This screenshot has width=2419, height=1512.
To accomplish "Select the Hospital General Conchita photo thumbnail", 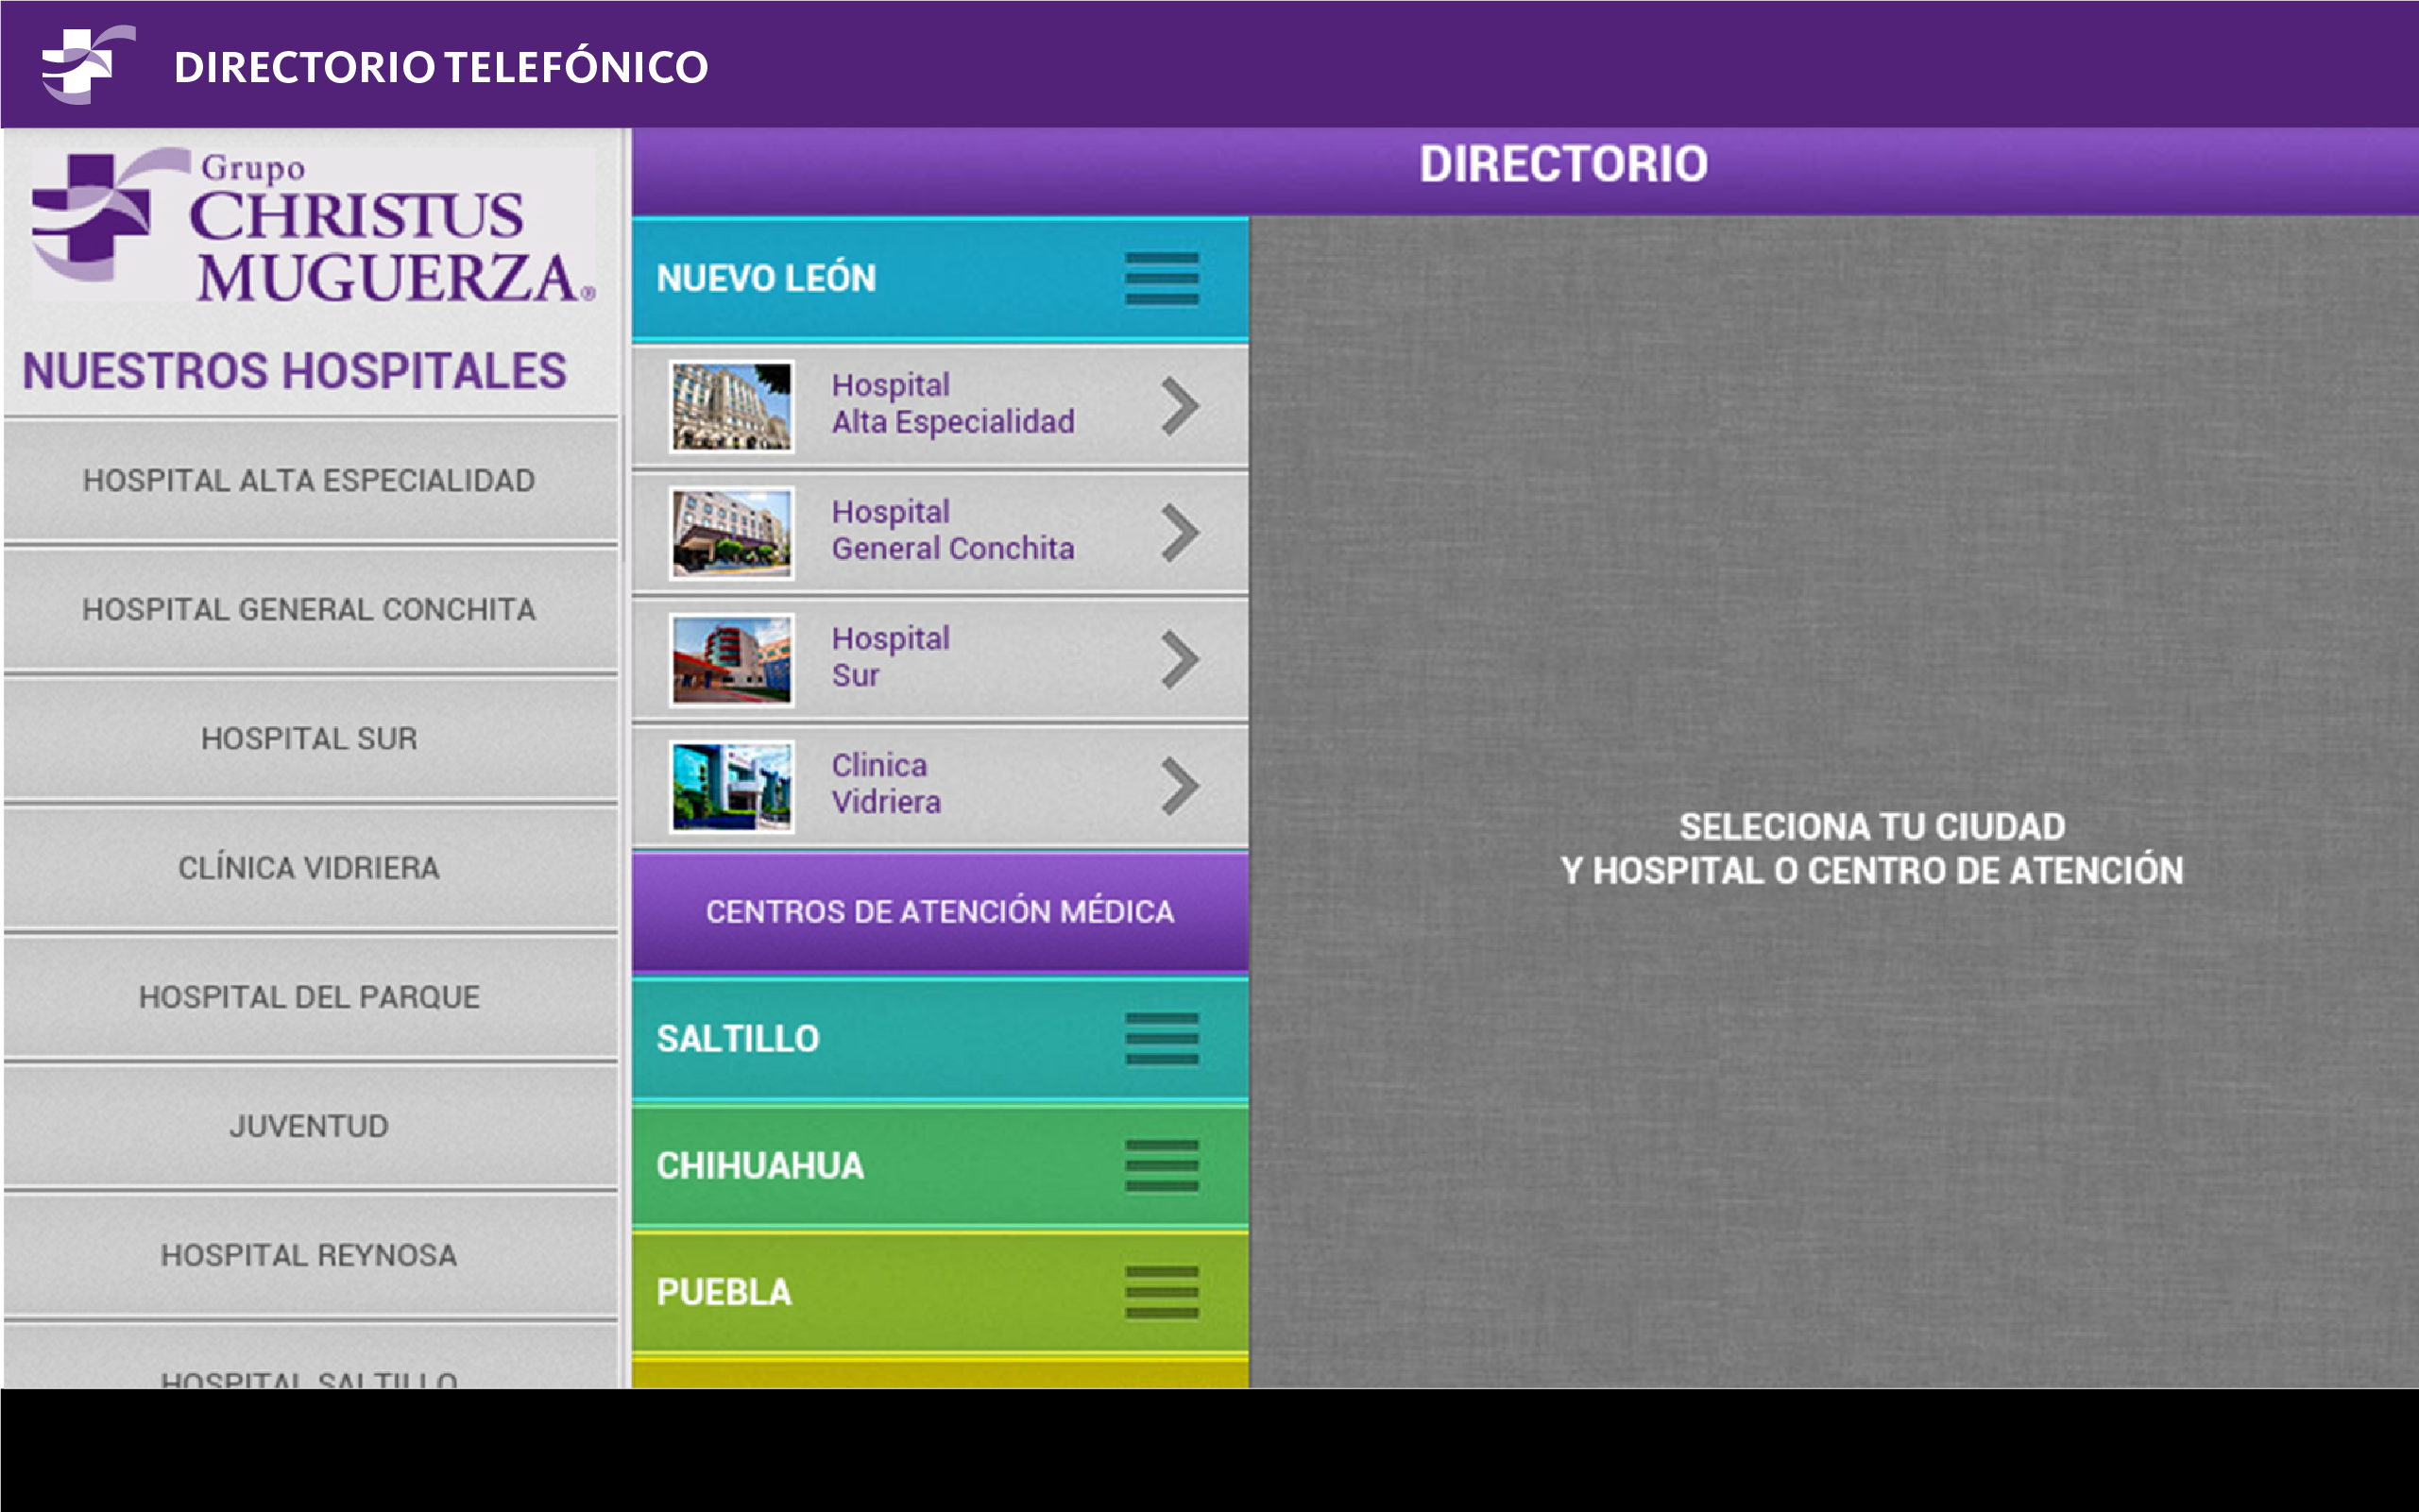I will pos(731,533).
